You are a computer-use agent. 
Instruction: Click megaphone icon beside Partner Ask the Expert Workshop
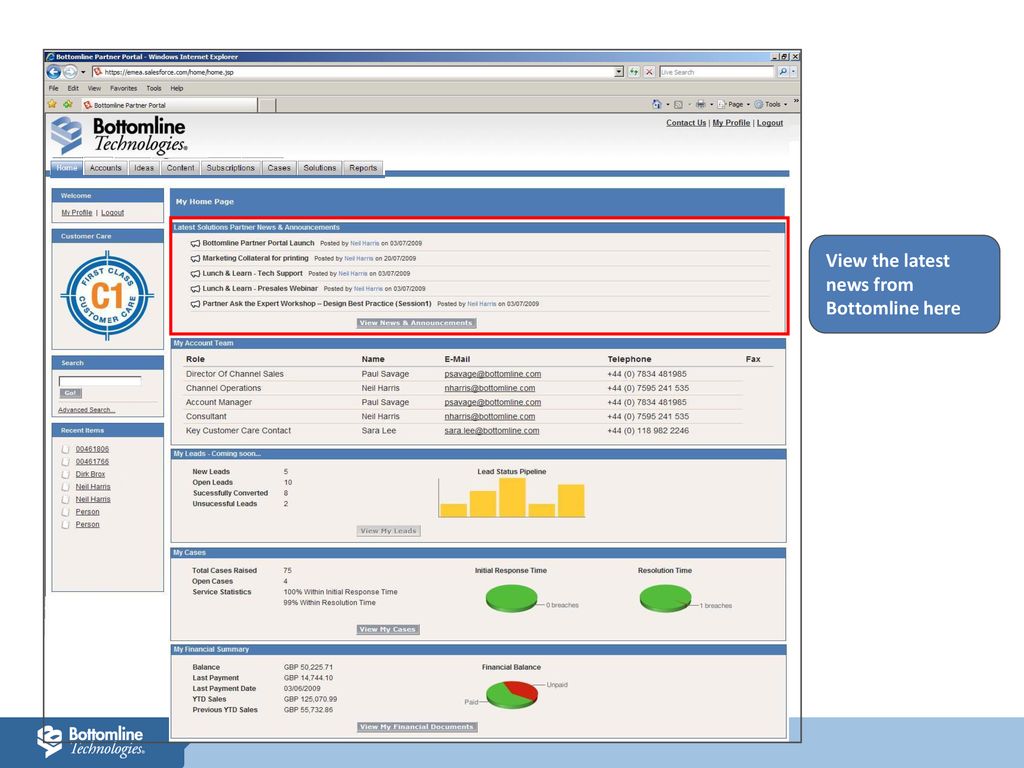pyautogui.click(x=195, y=304)
